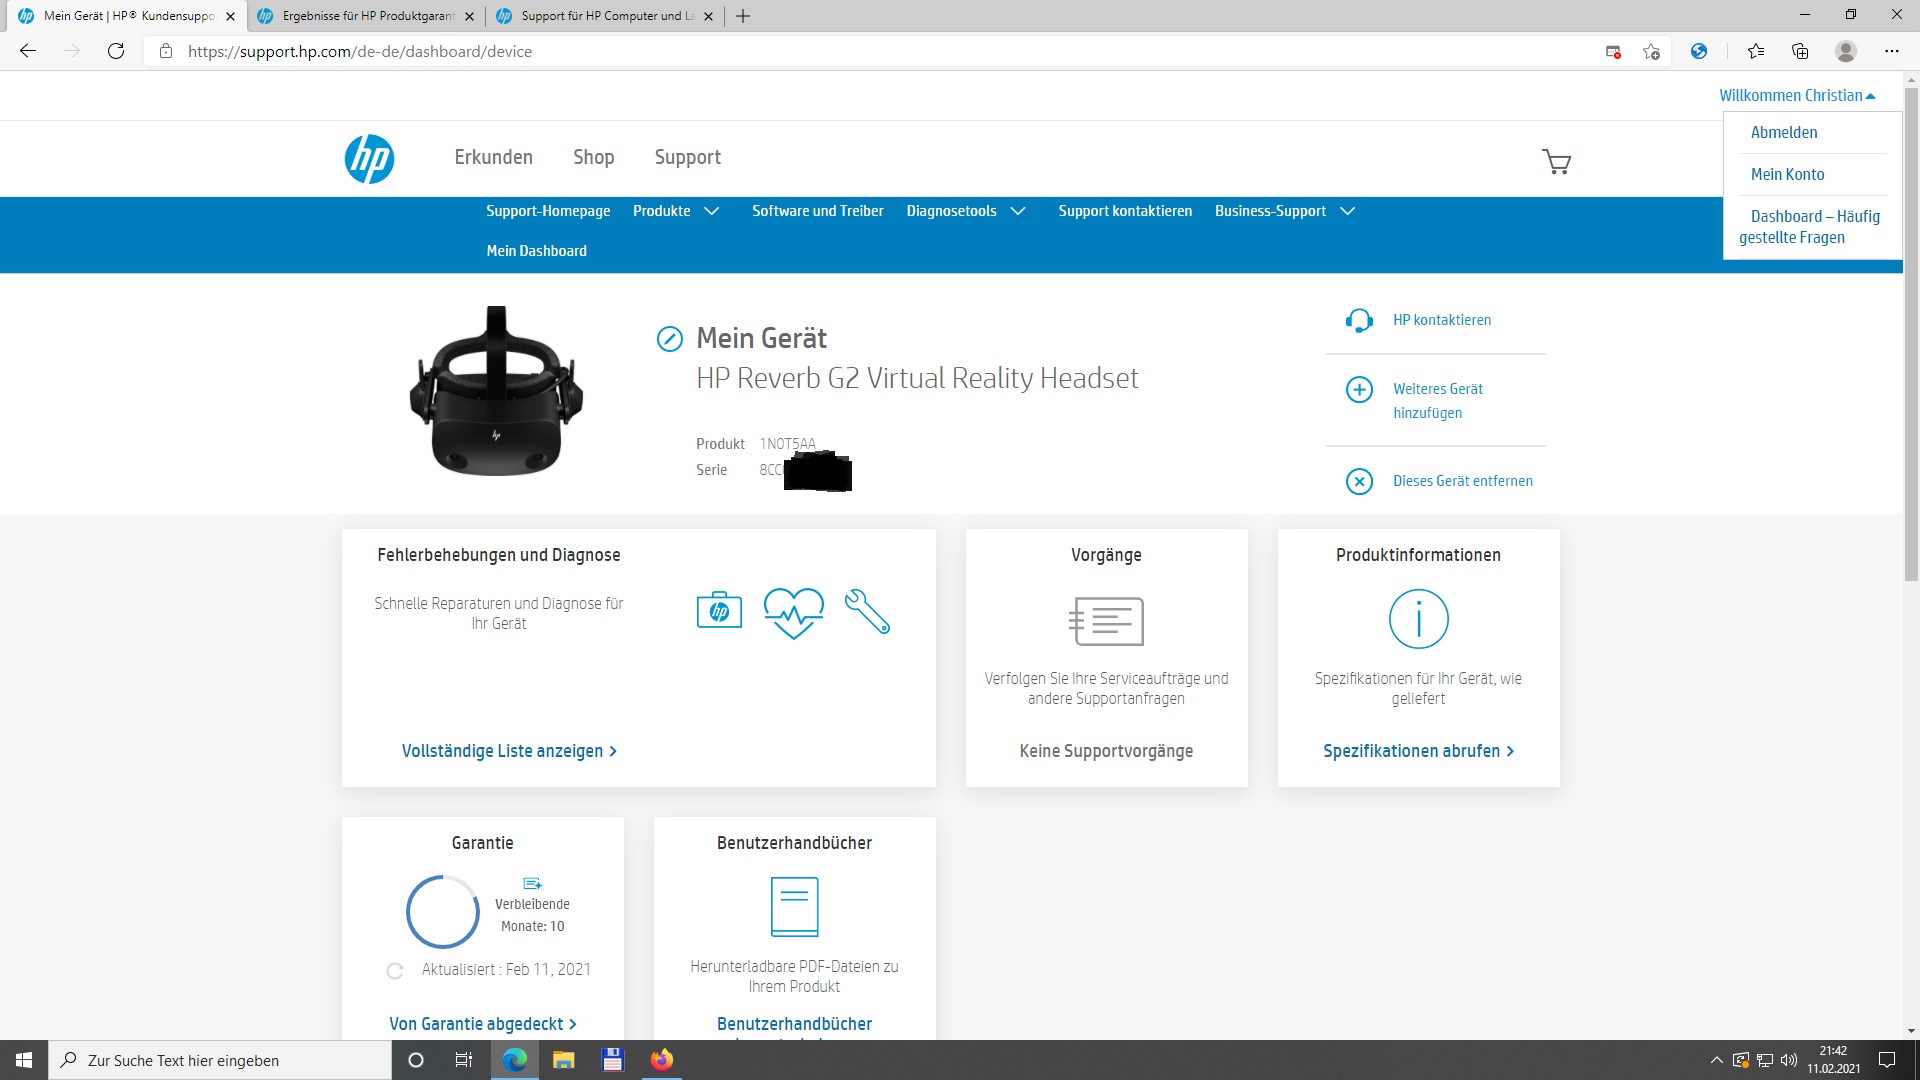Click Vollständige Liste anzeigen link

tap(508, 751)
